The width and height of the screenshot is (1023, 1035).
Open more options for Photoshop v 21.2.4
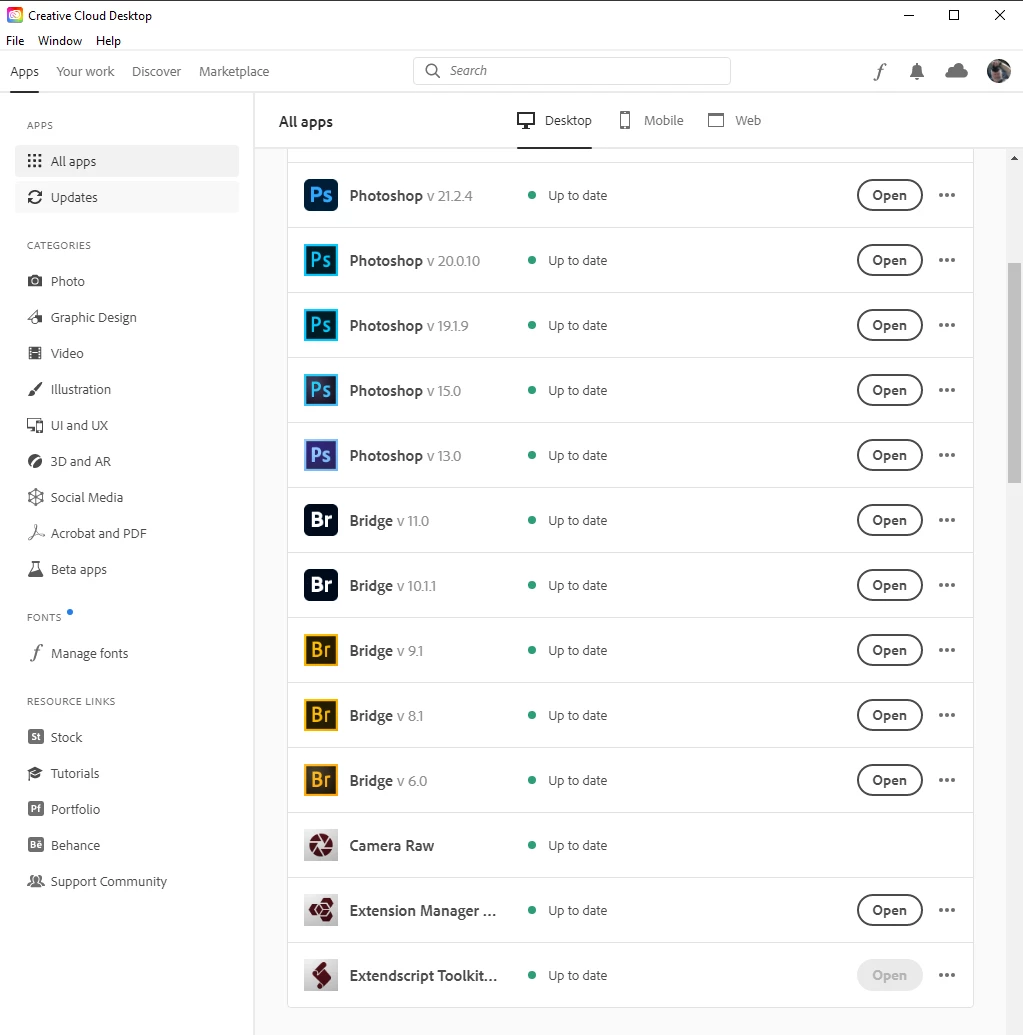point(947,195)
